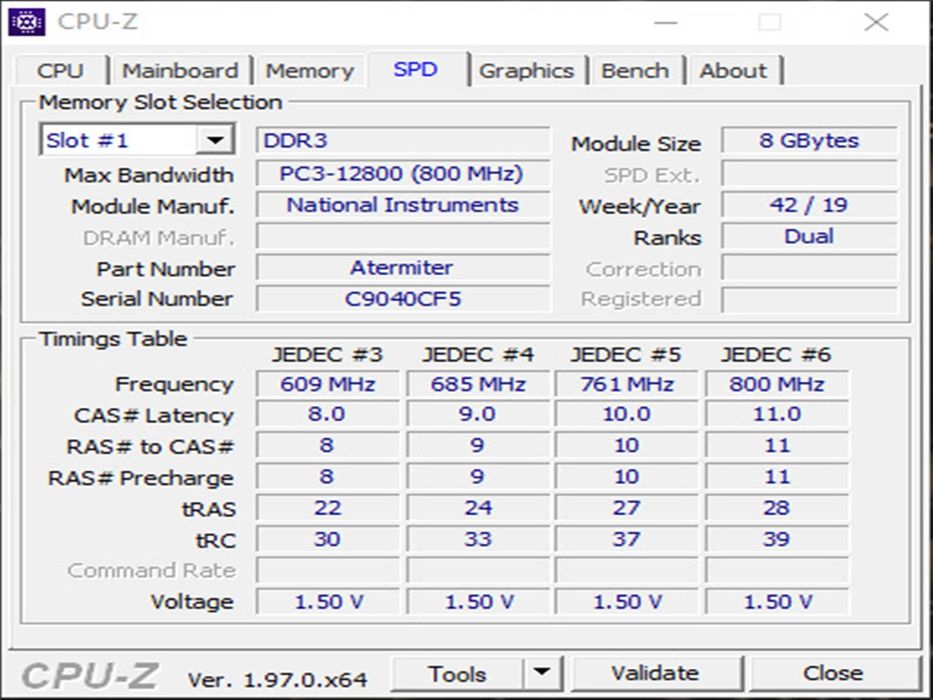Click the empty DRAM Manuf. field
The image size is (933, 700).
403,236
